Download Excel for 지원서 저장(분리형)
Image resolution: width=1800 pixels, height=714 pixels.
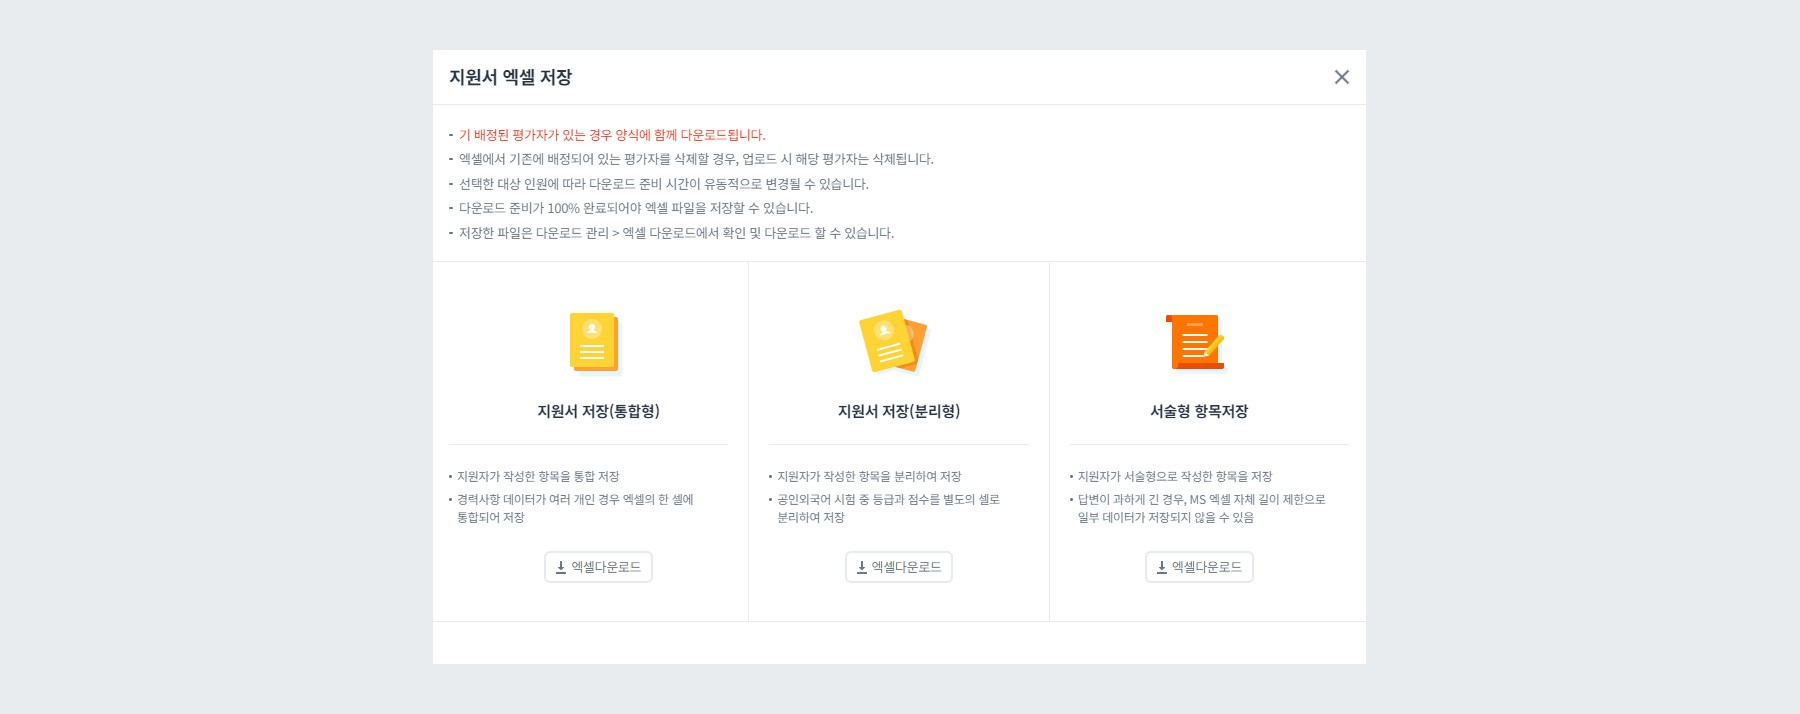coord(898,567)
